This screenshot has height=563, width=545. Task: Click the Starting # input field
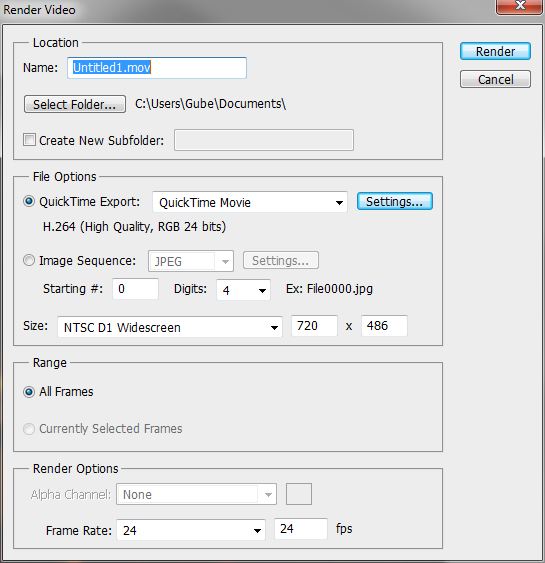(x=135, y=289)
